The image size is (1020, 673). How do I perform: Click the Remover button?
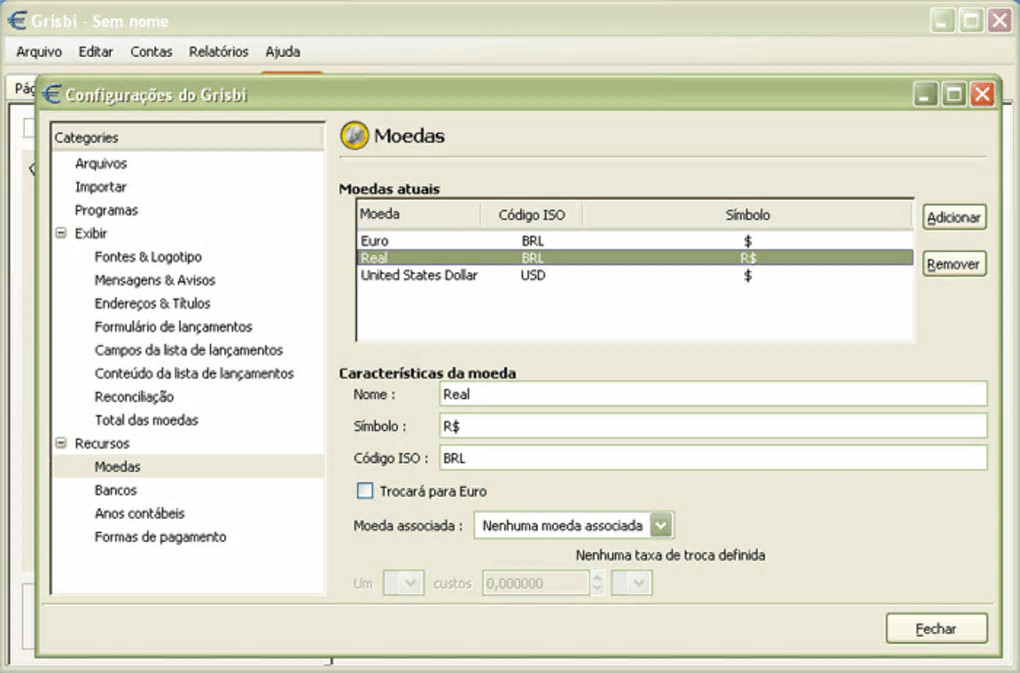pos(954,264)
